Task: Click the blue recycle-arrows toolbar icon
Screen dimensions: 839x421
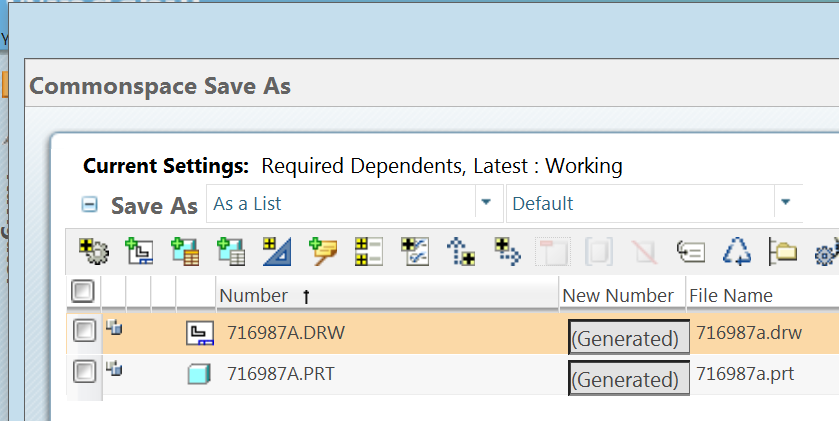Action: point(737,251)
